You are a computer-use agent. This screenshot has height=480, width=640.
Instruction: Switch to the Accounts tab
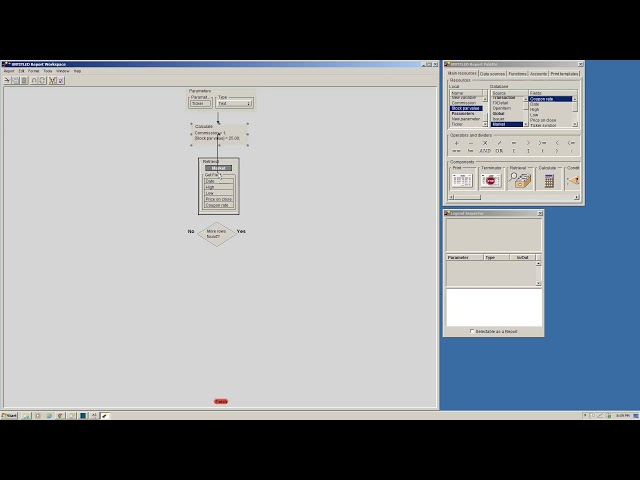click(538, 74)
